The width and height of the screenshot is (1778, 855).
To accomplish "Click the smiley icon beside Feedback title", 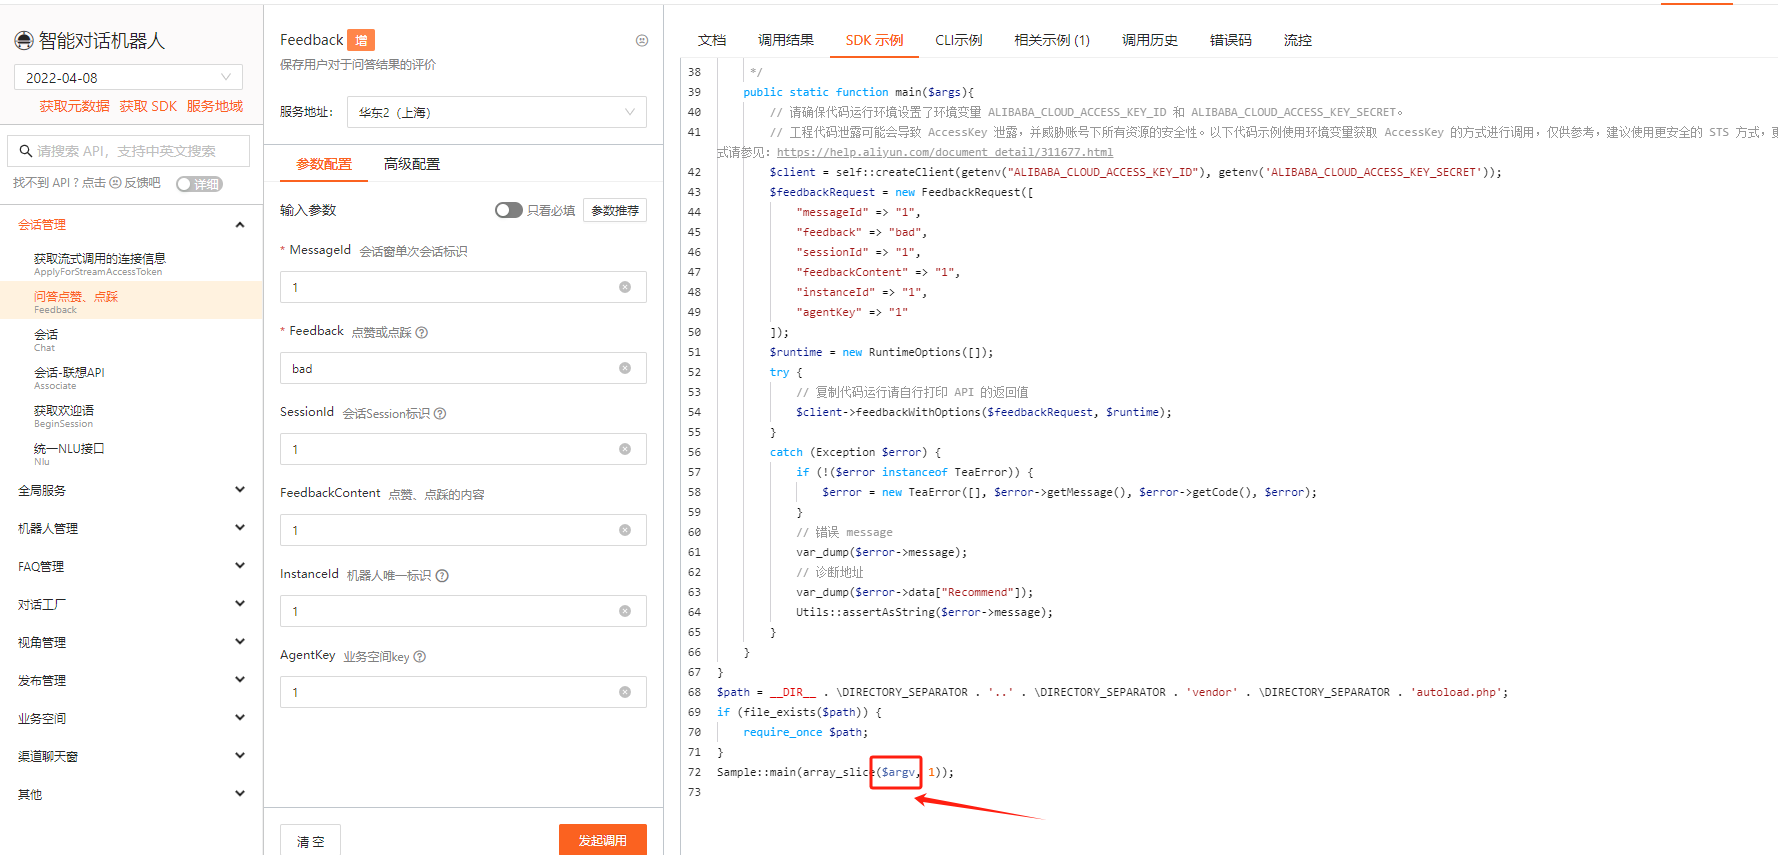I will 642,40.
